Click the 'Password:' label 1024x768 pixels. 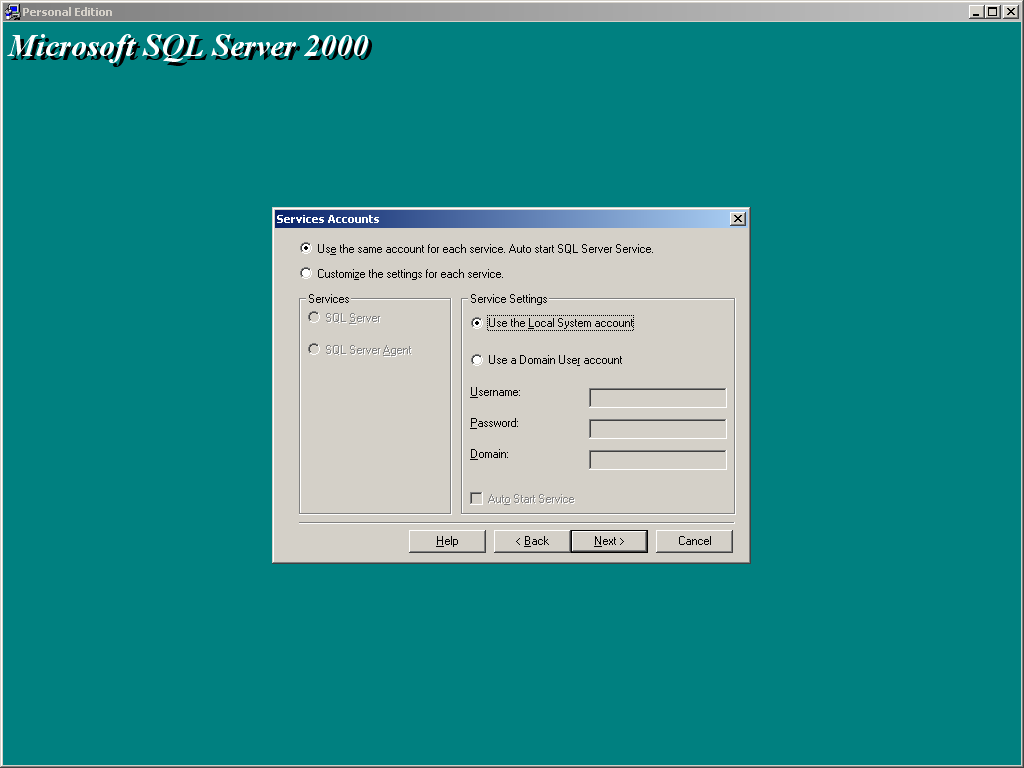pyautogui.click(x=494, y=423)
